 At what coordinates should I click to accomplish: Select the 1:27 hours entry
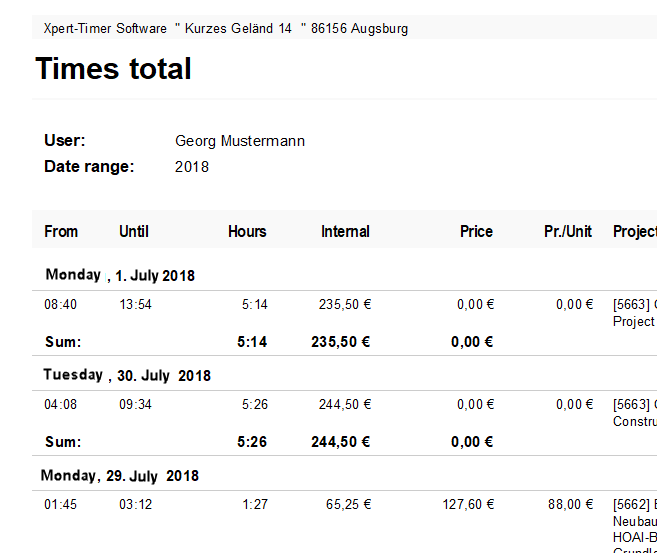(254, 505)
